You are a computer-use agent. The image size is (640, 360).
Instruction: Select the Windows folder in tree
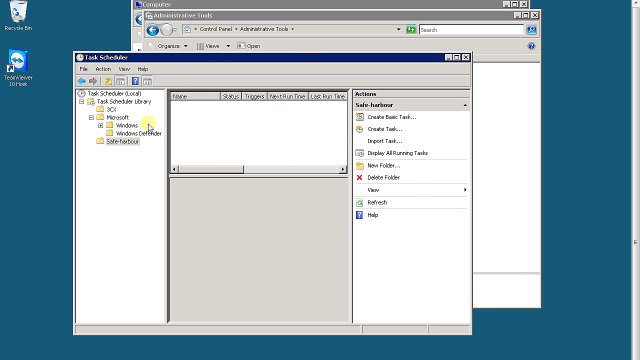point(127,126)
